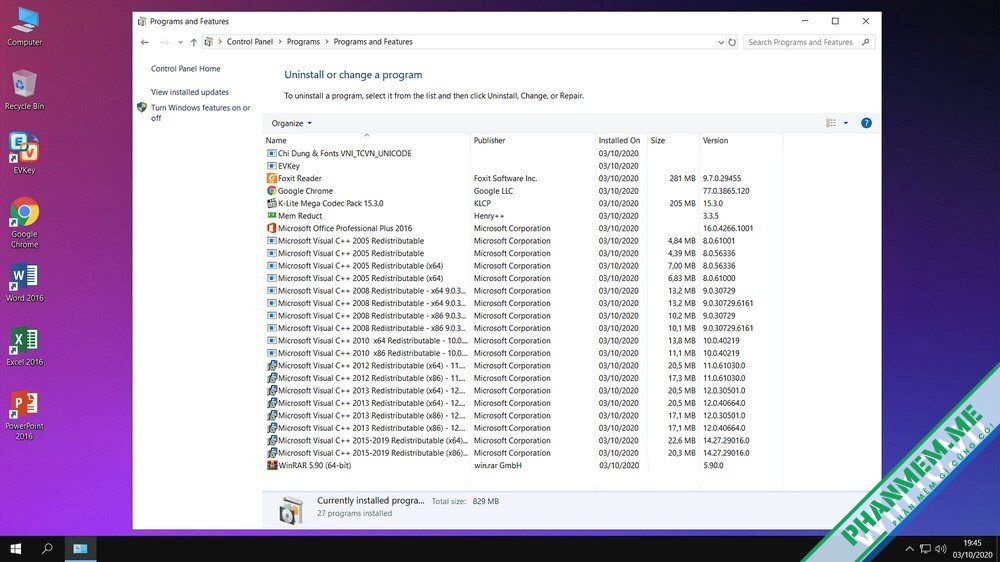
Task: Click the Foxit Reader program icon
Action: click(272, 179)
